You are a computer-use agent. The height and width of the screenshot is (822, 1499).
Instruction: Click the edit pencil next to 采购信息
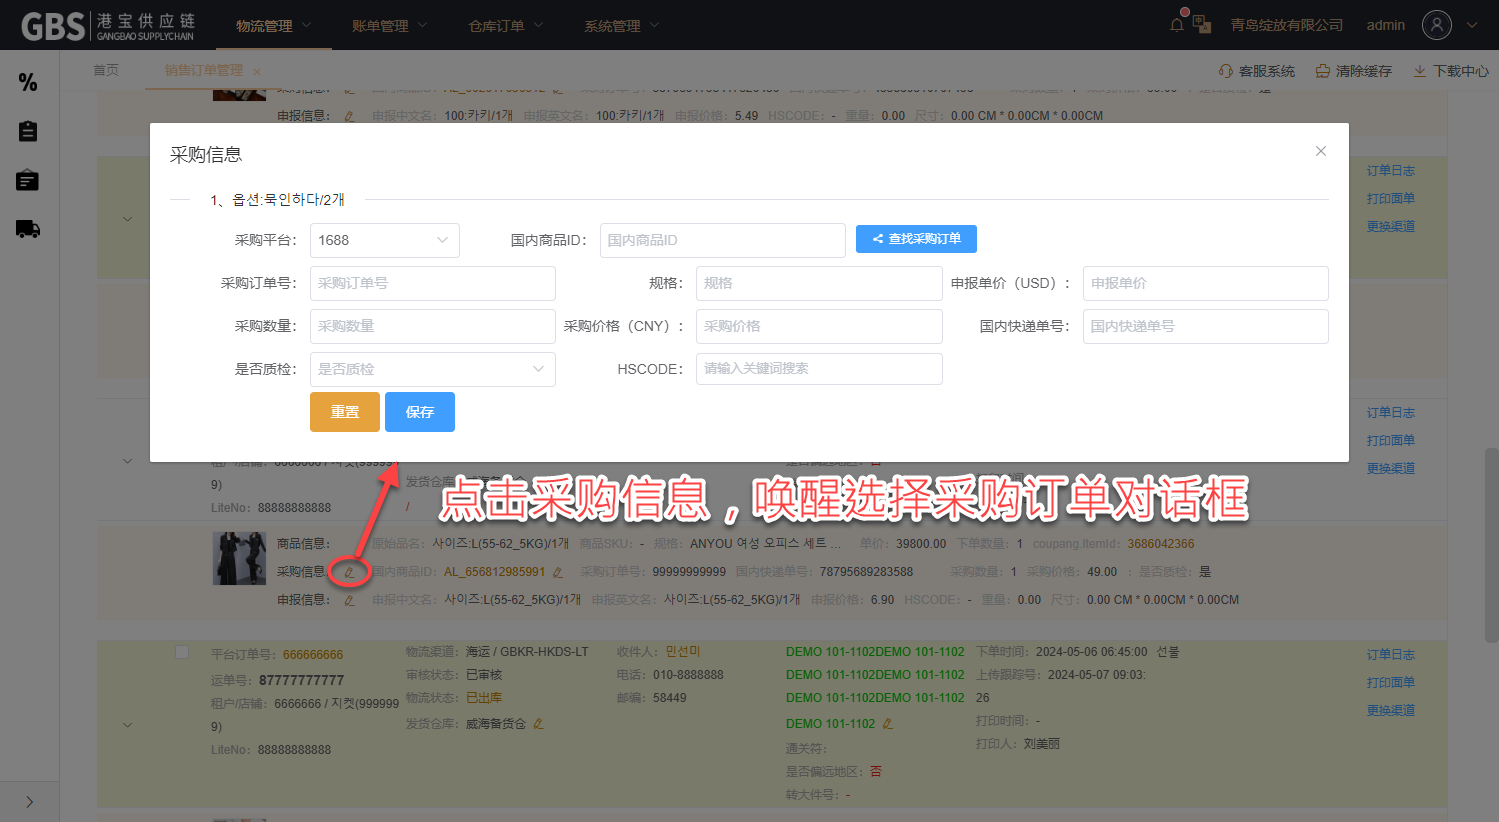pos(349,572)
